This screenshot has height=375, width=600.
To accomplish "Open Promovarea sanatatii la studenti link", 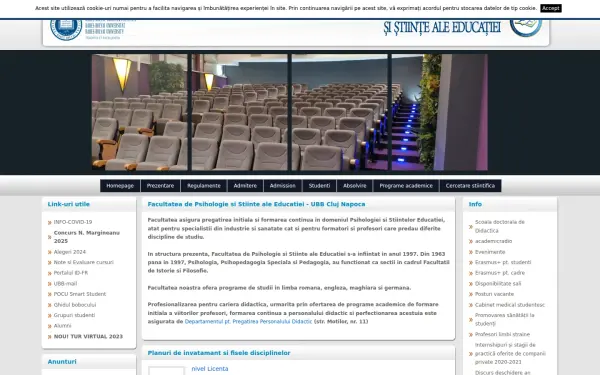I will coord(504,319).
